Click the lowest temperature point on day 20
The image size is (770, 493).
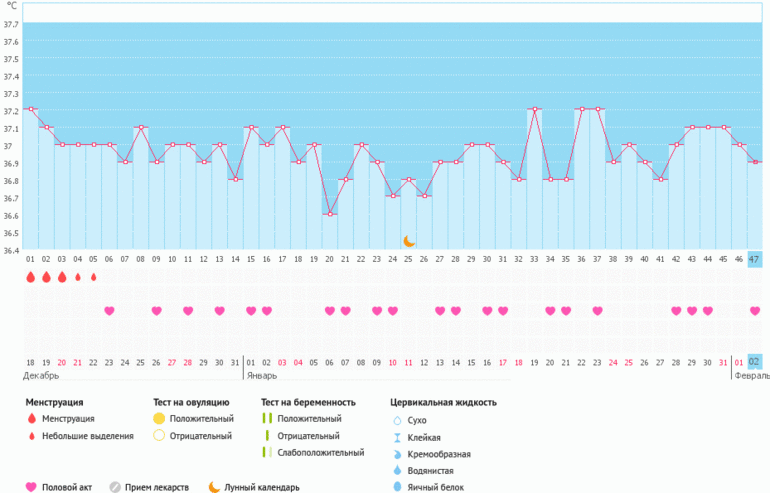pyautogui.click(x=330, y=214)
